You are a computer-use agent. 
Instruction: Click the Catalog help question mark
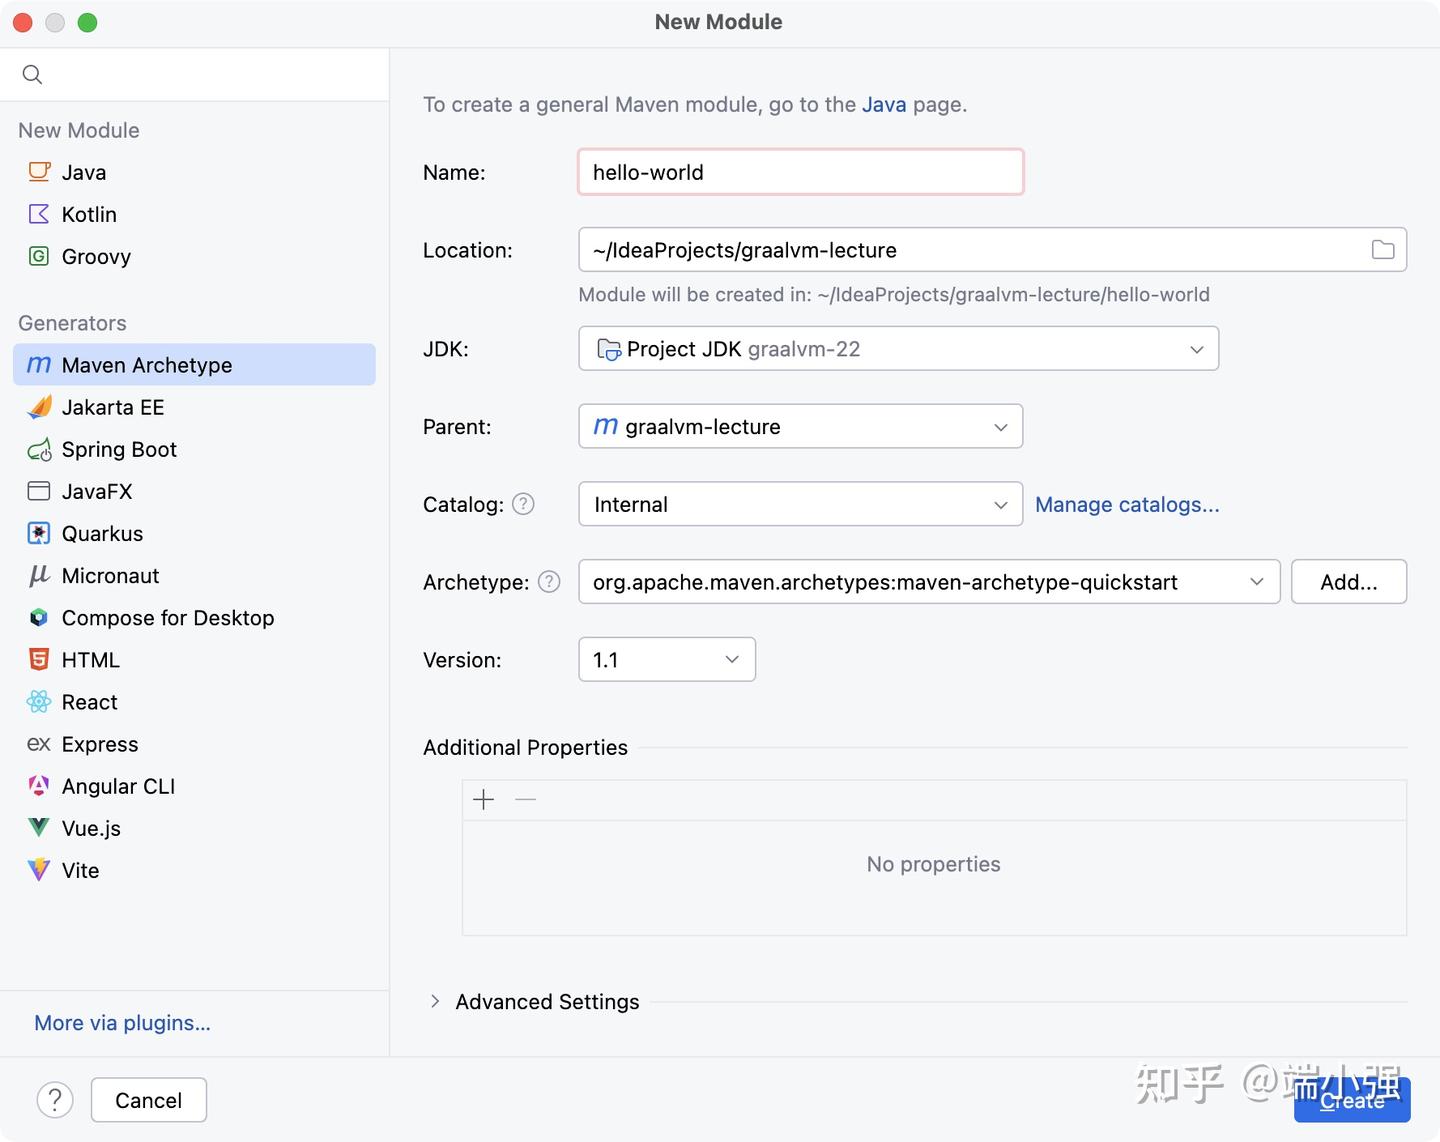(x=523, y=504)
